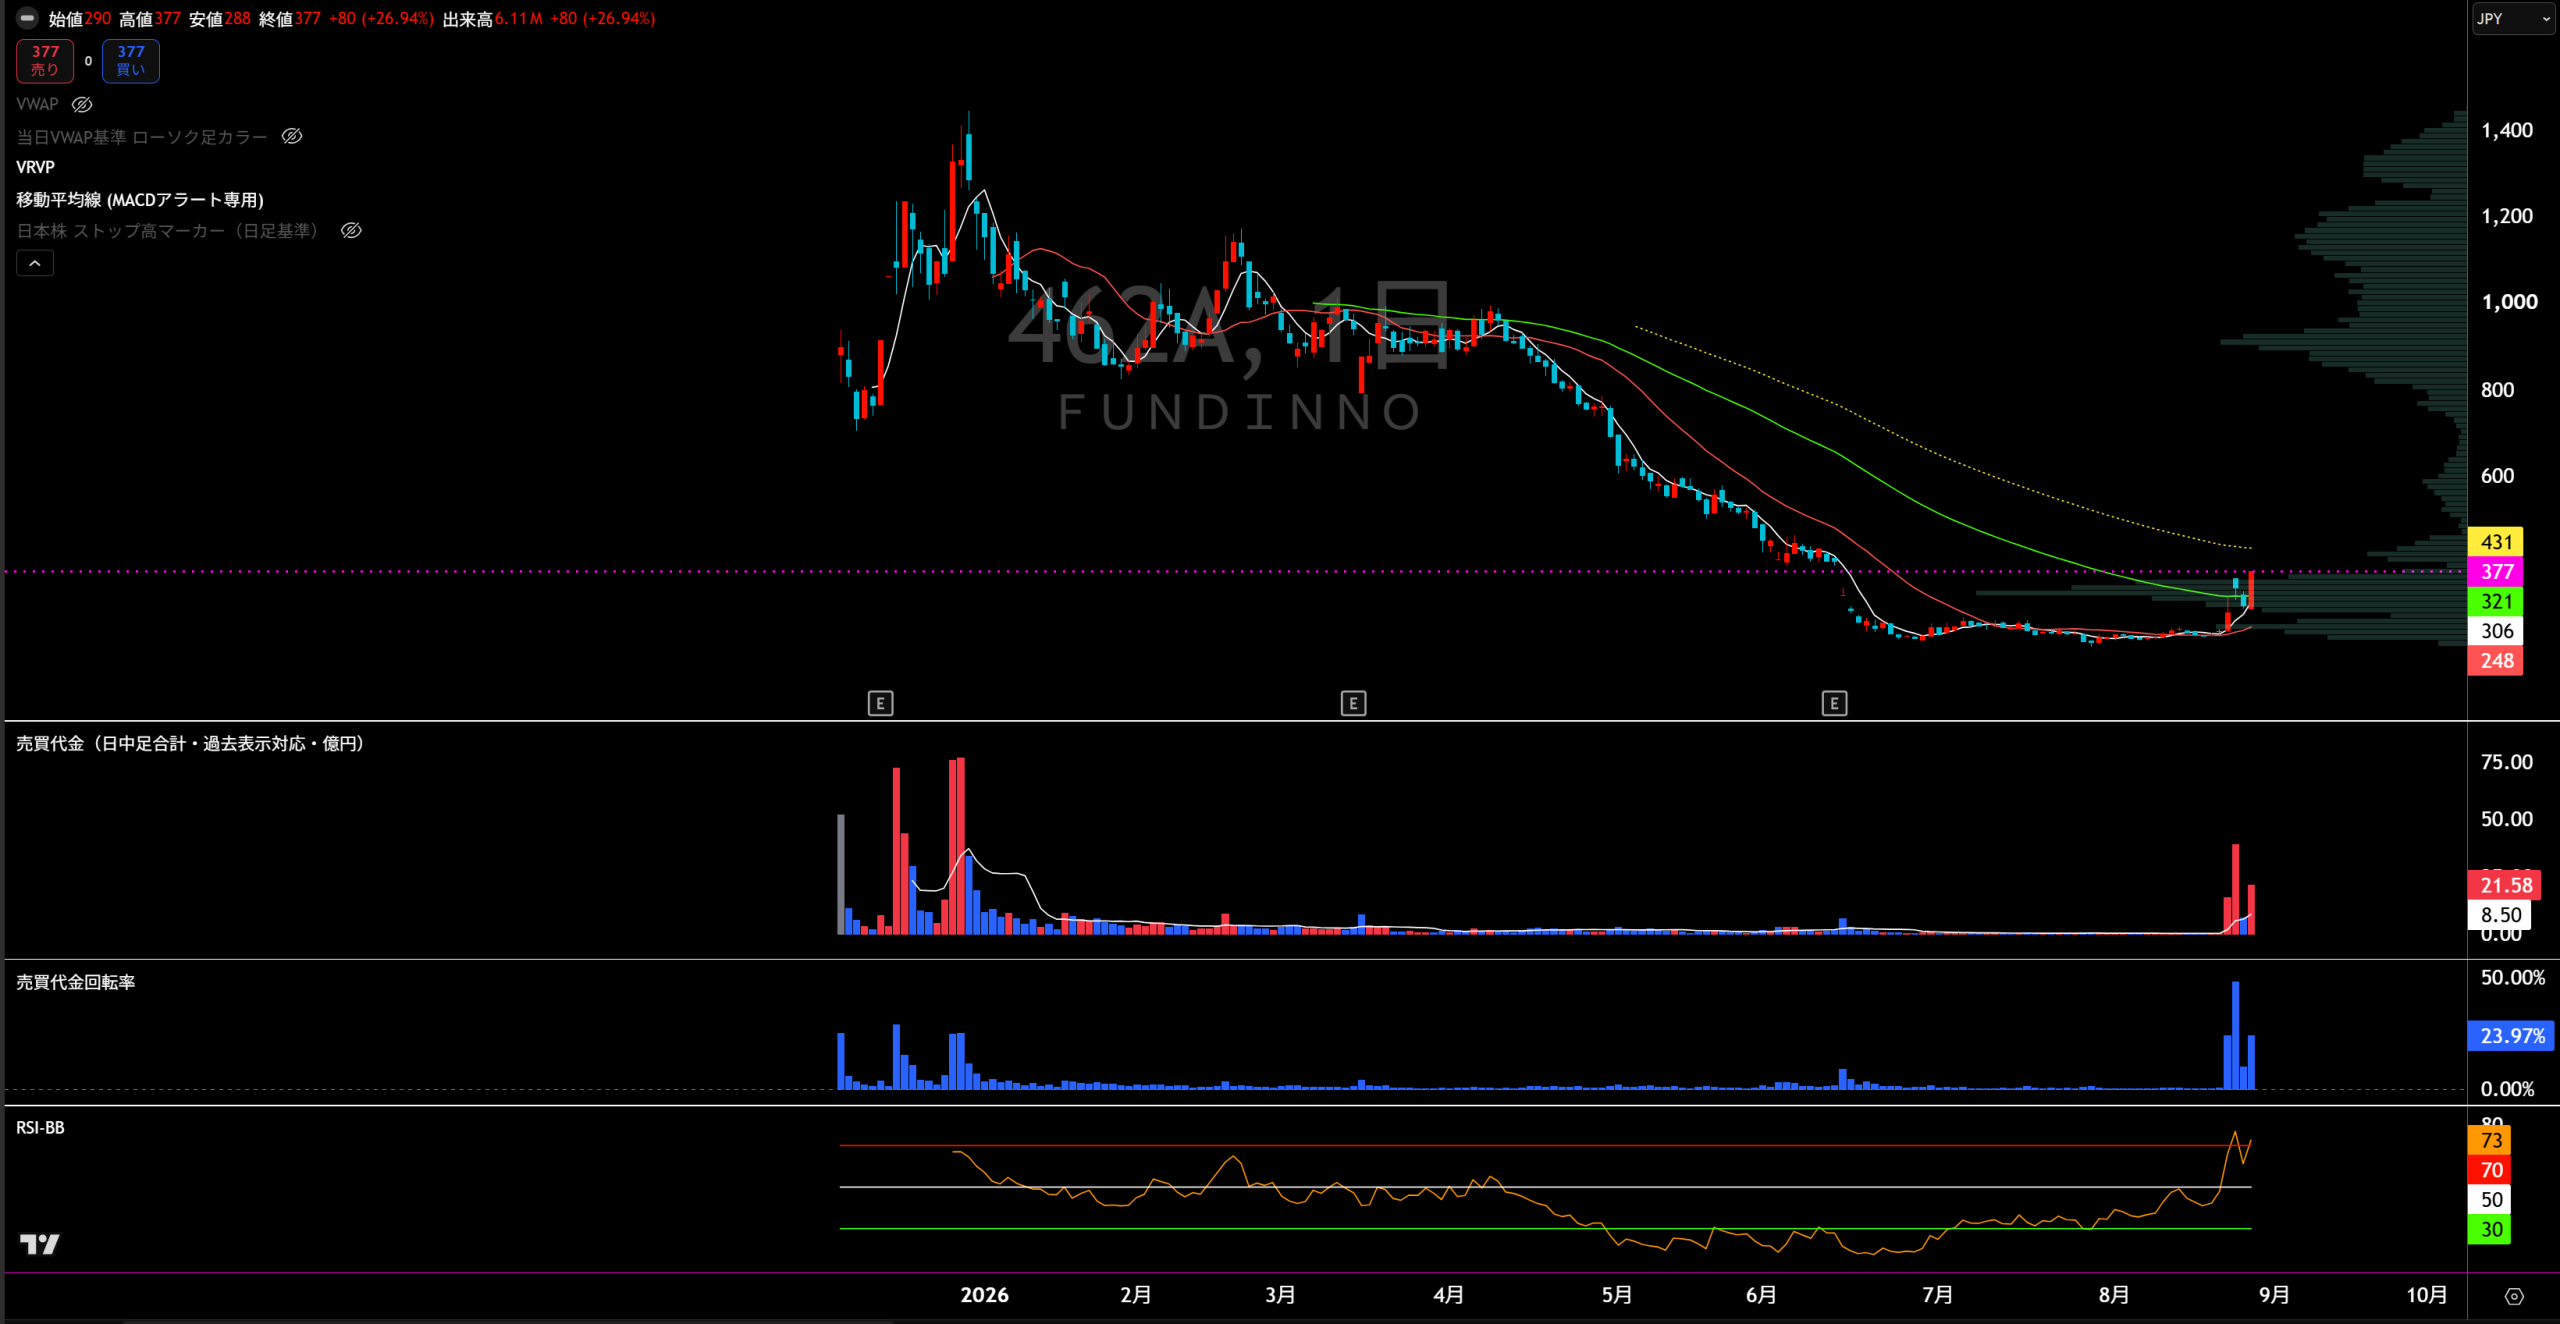Viewport: 2560px width, 1324px height.
Task: Click the 377 買い buy button
Action: click(131, 61)
